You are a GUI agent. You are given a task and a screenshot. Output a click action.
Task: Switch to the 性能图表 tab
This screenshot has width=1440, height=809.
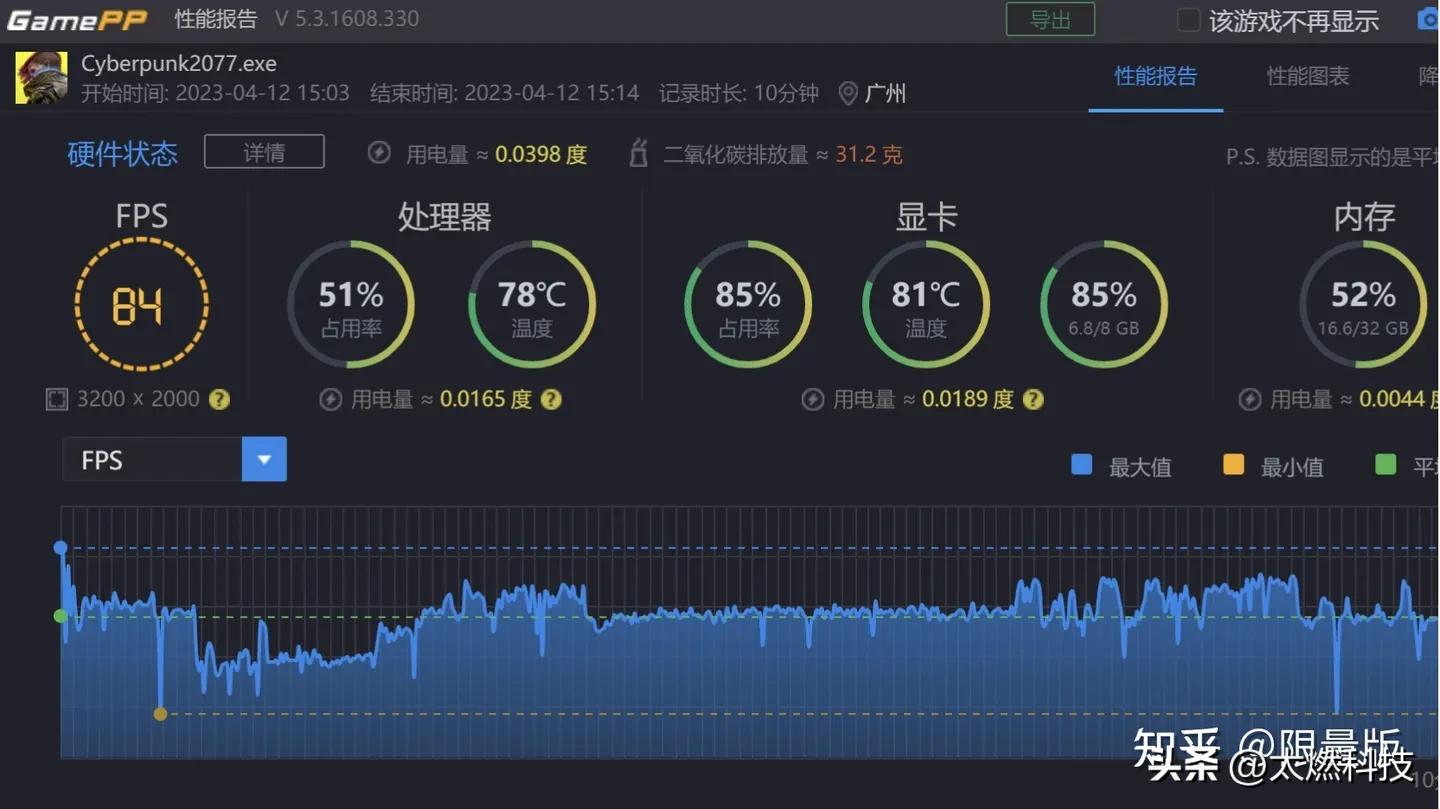(1307, 76)
